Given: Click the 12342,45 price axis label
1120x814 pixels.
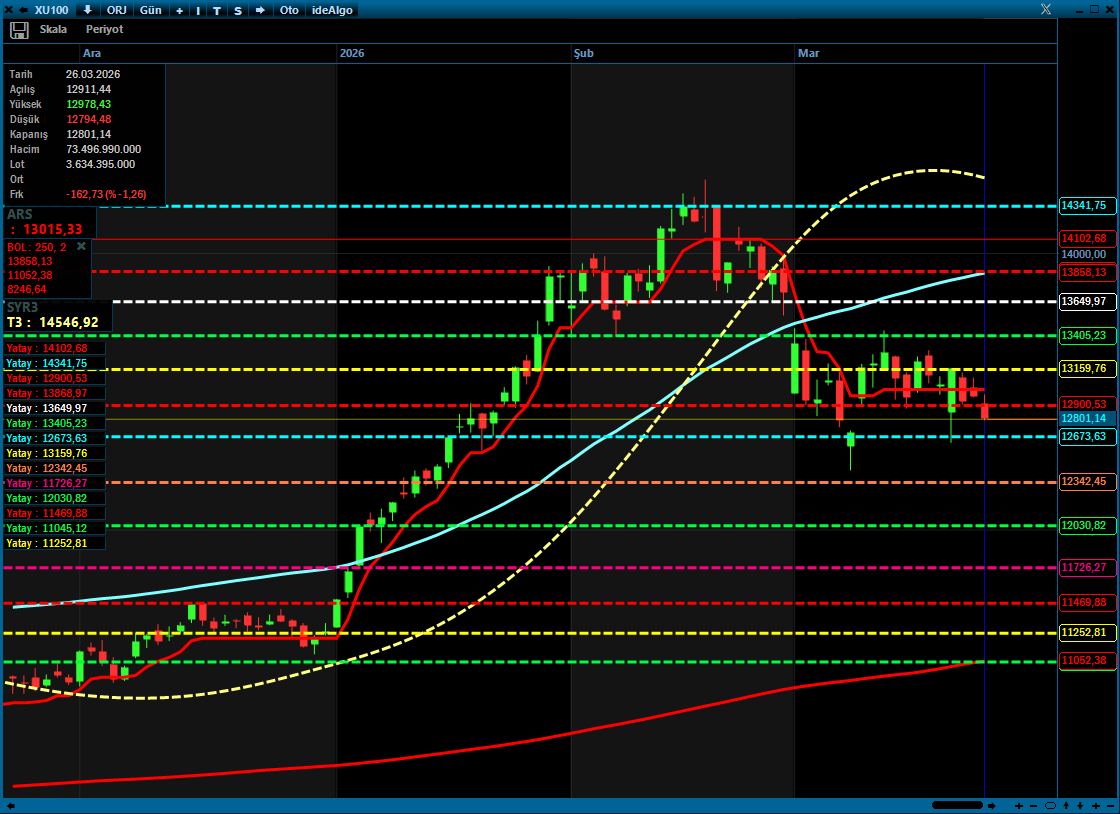Looking at the screenshot, I should (1086, 481).
